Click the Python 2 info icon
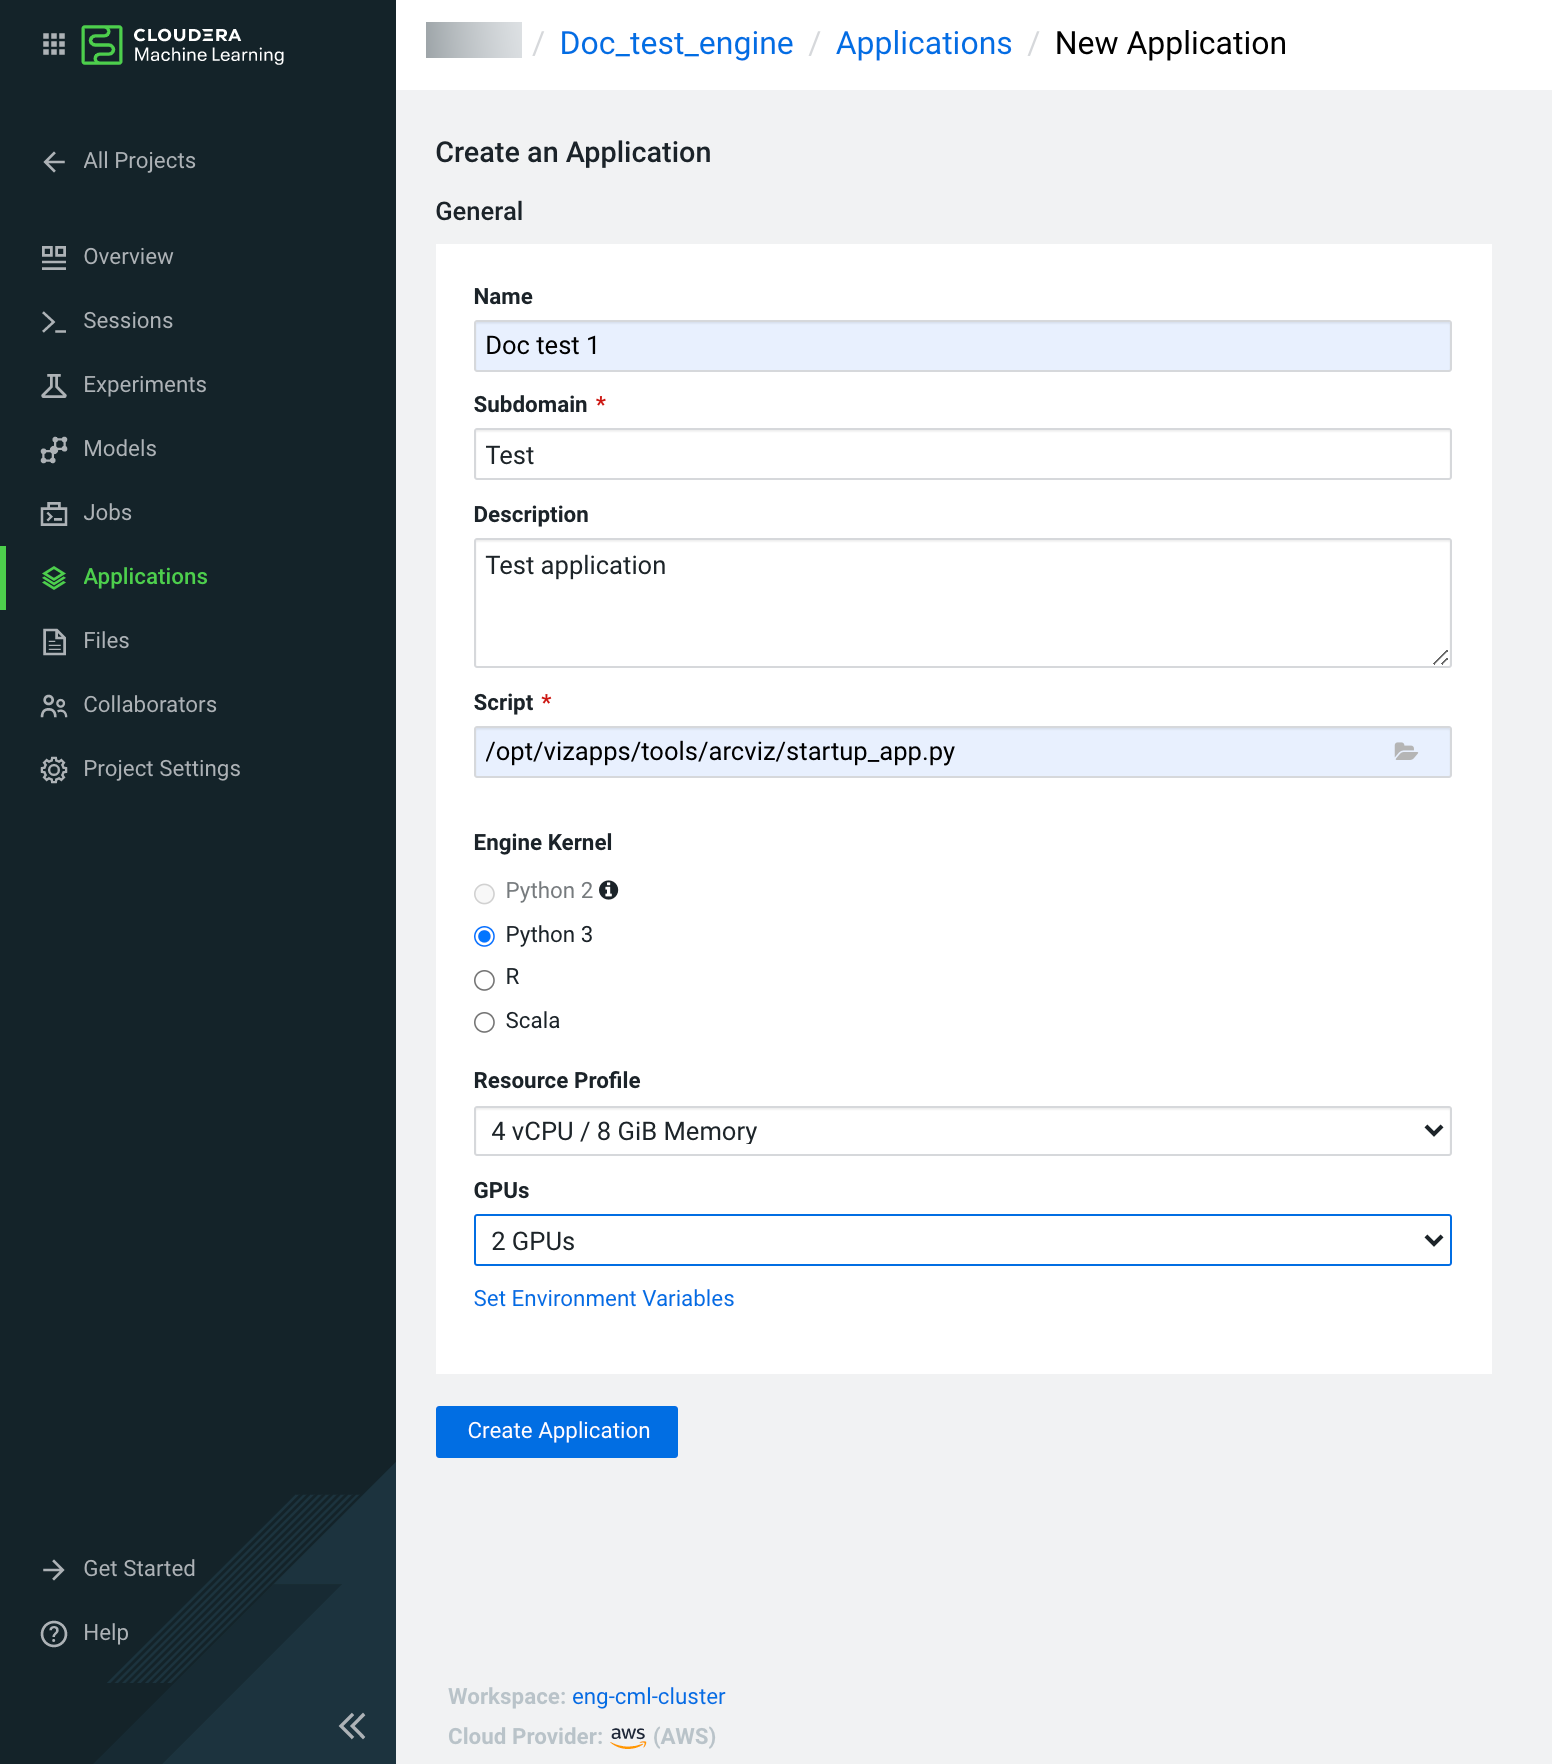The image size is (1552, 1764). pos(608,890)
